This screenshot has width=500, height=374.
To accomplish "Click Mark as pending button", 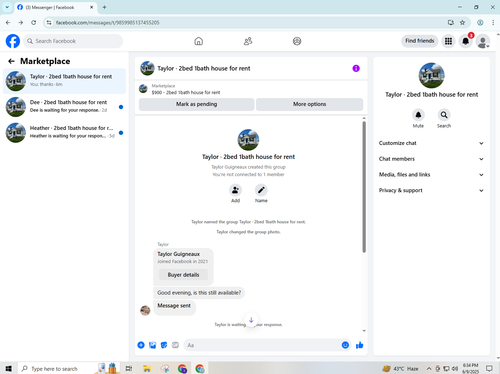I will point(196,104).
